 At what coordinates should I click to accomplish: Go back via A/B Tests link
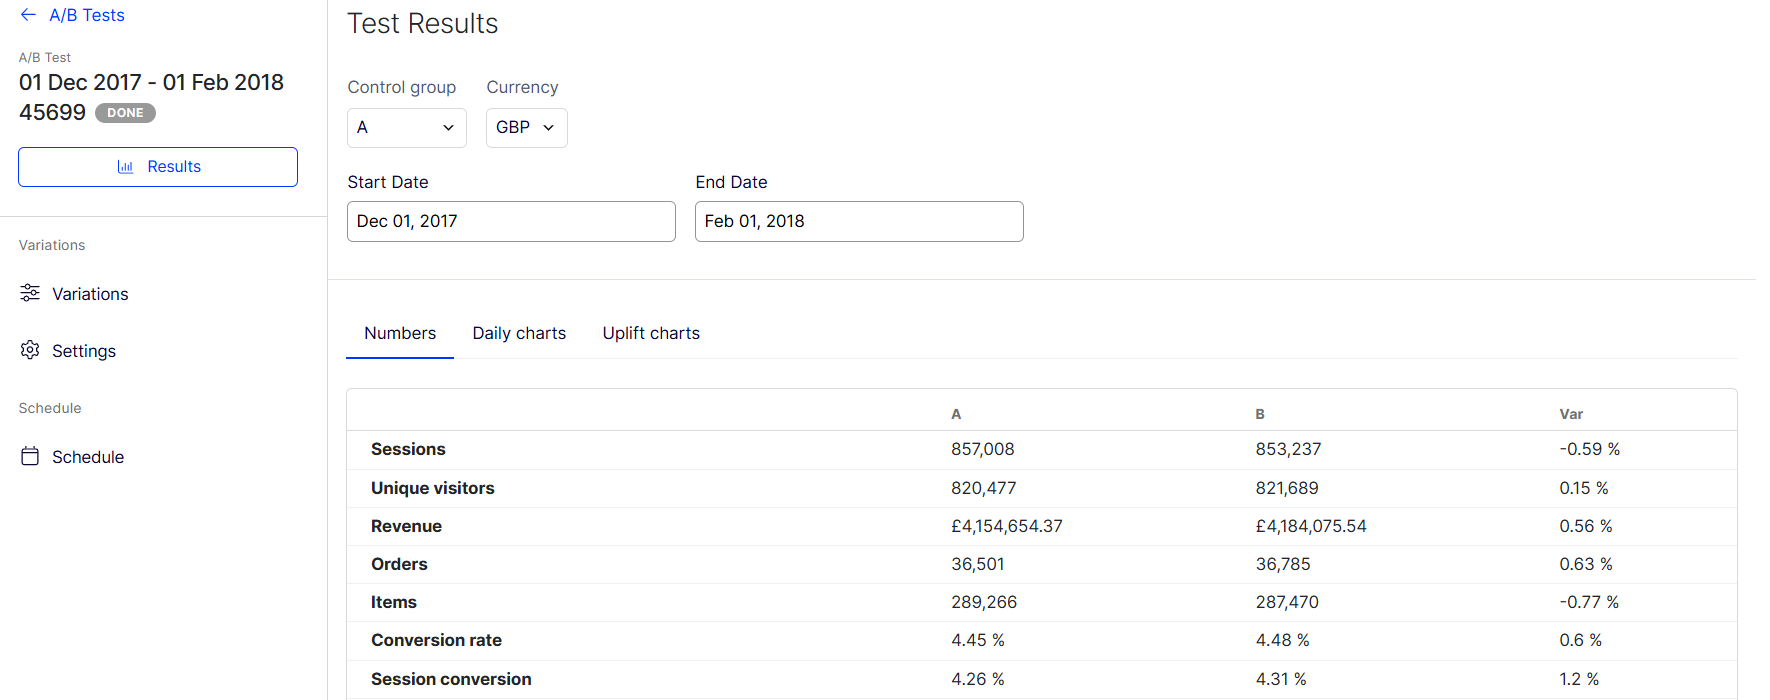click(87, 15)
